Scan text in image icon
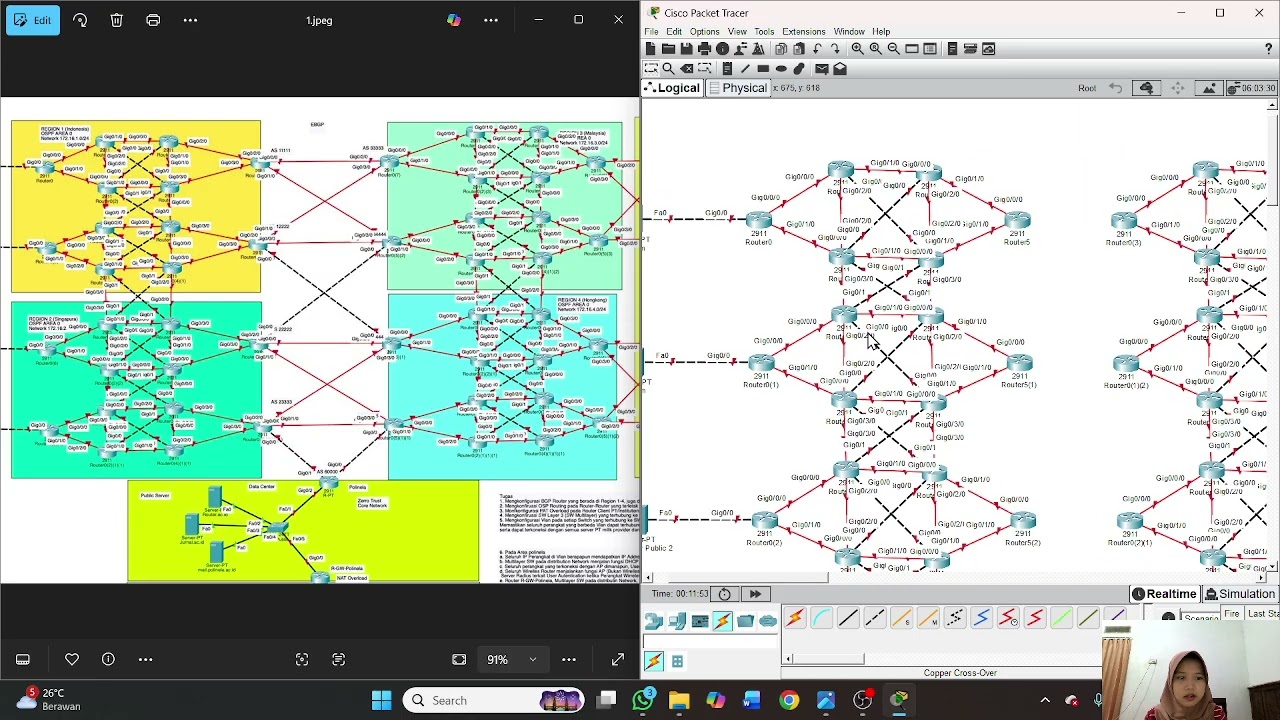The height and width of the screenshot is (720, 1280). click(338, 659)
